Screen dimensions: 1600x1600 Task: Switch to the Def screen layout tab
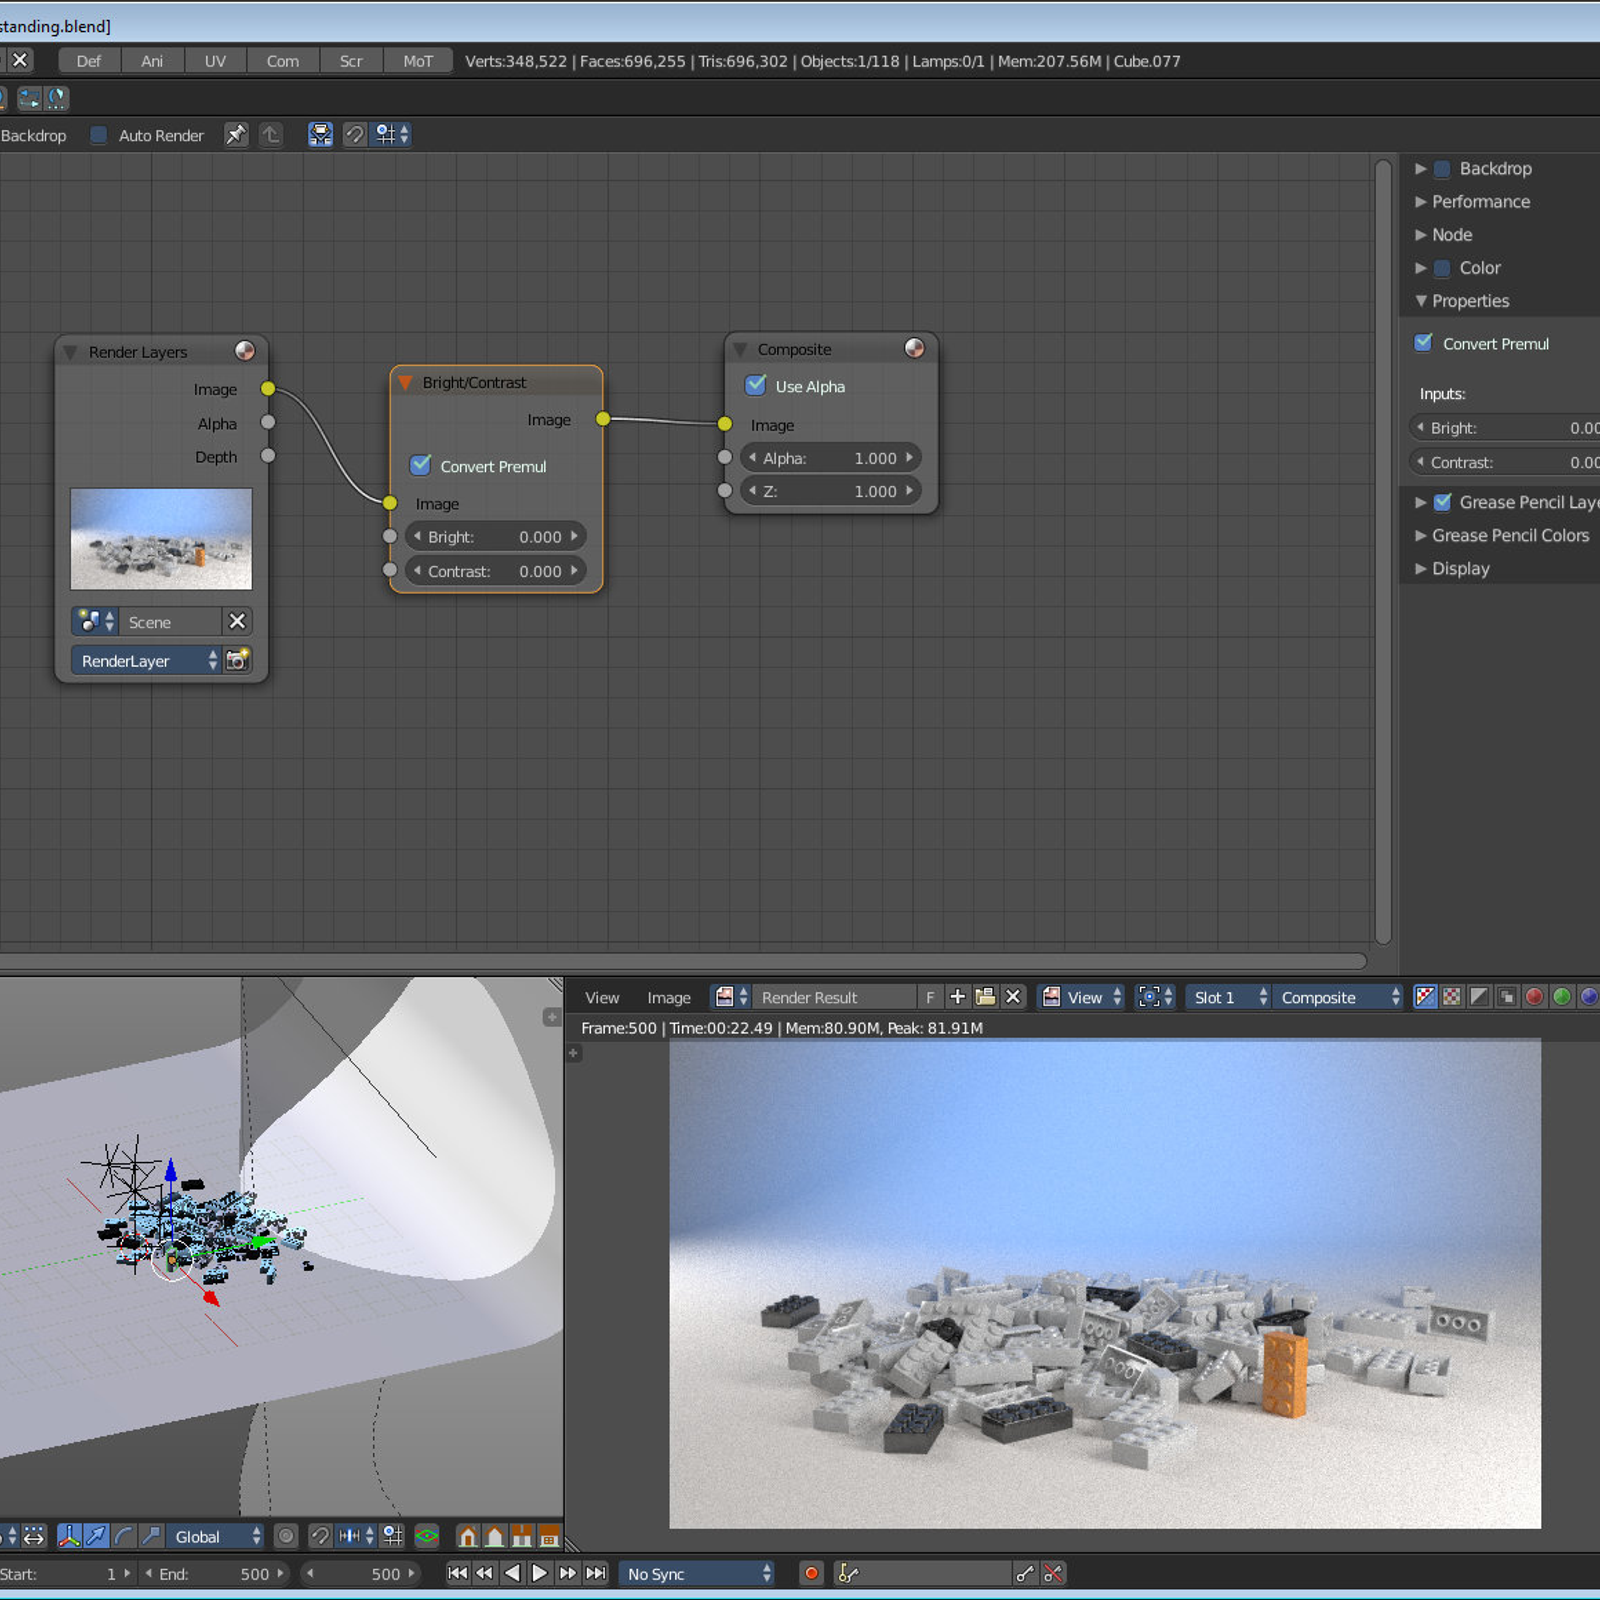point(89,60)
